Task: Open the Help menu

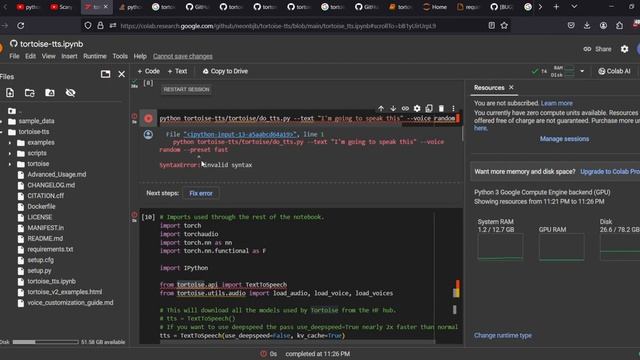Action: click(140, 56)
